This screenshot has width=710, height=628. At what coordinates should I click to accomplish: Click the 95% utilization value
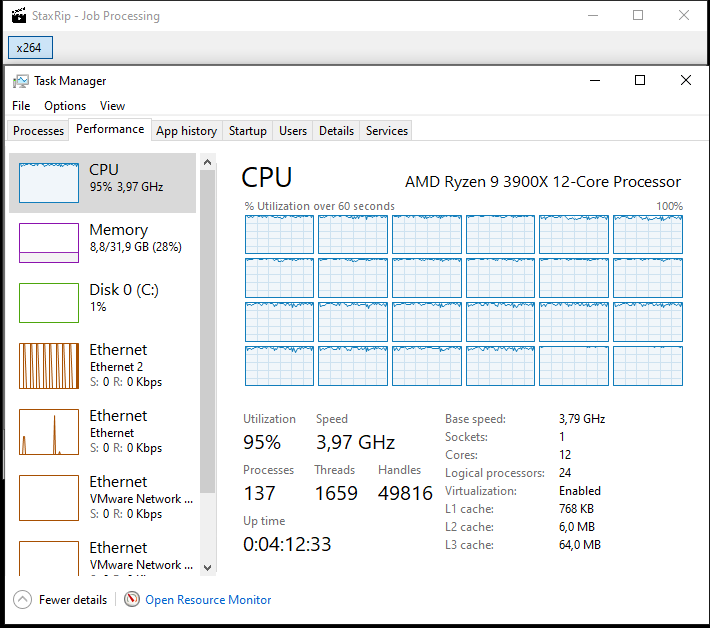(262, 442)
